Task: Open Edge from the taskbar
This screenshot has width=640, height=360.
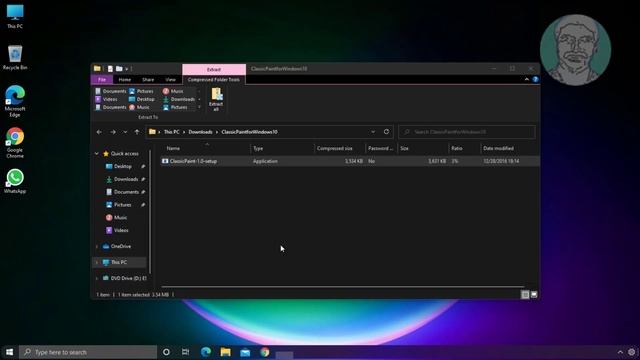Action: point(206,352)
